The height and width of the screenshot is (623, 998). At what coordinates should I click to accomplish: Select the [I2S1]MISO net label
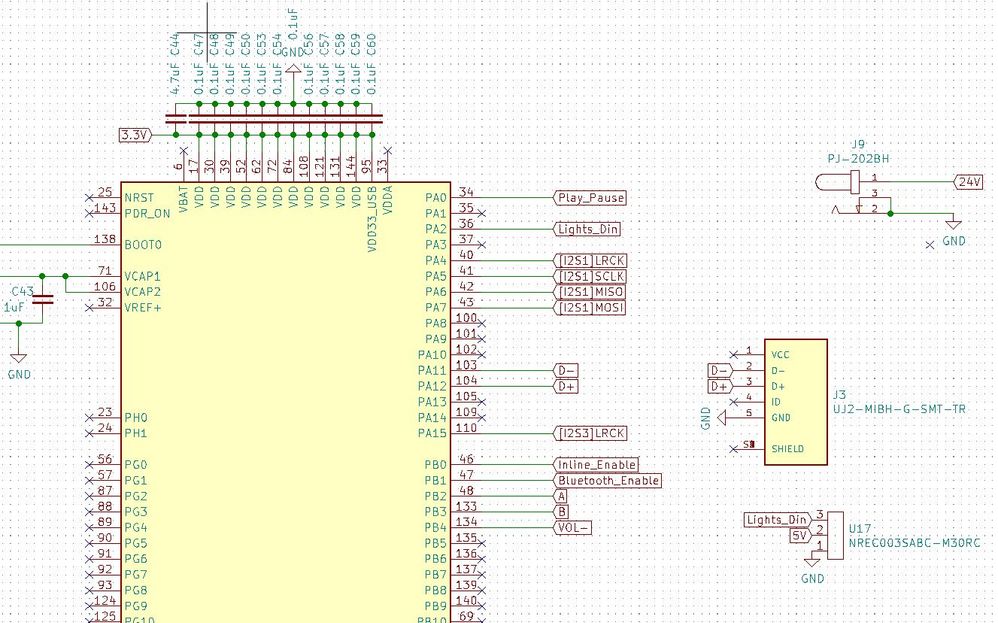tap(590, 292)
